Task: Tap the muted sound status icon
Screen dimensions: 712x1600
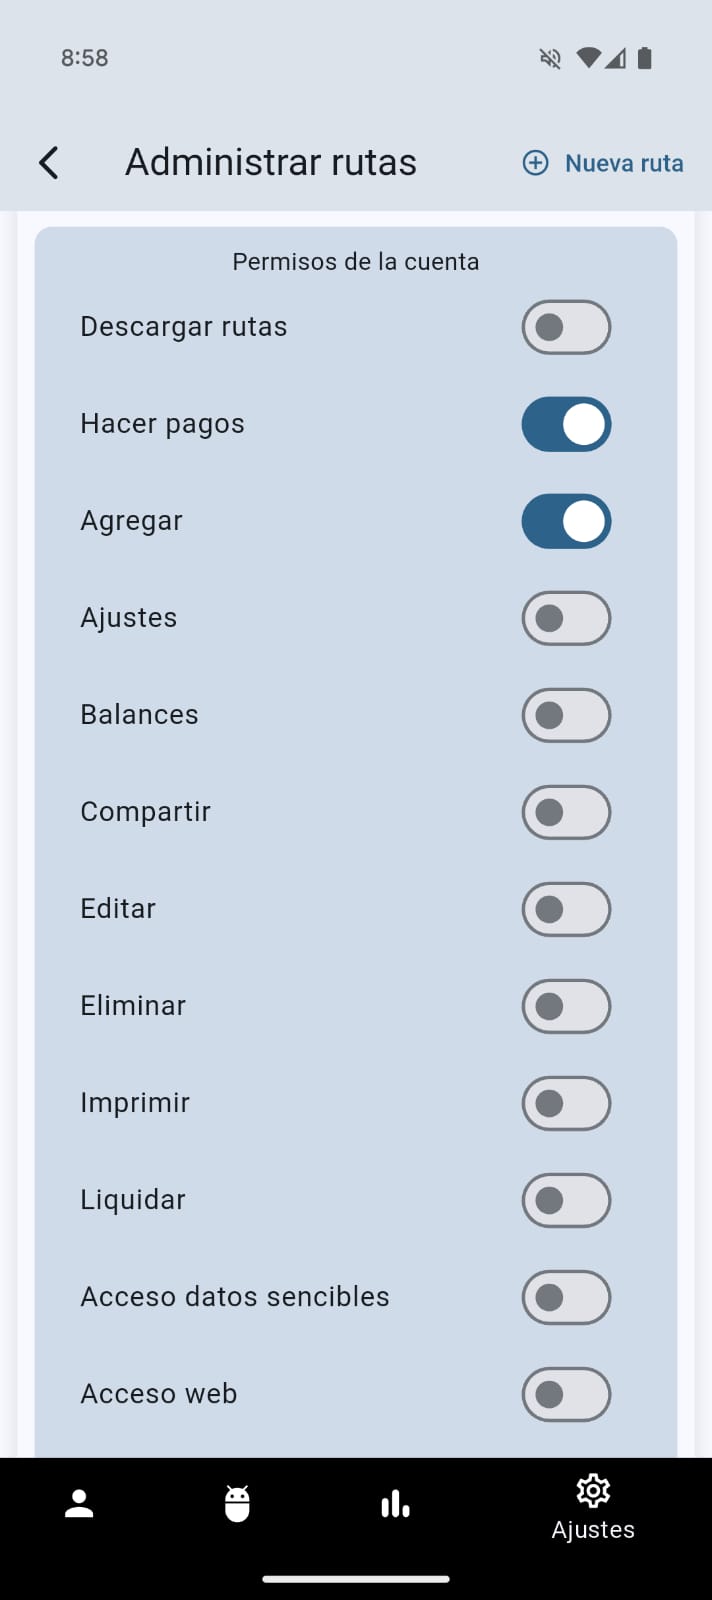Action: click(550, 58)
